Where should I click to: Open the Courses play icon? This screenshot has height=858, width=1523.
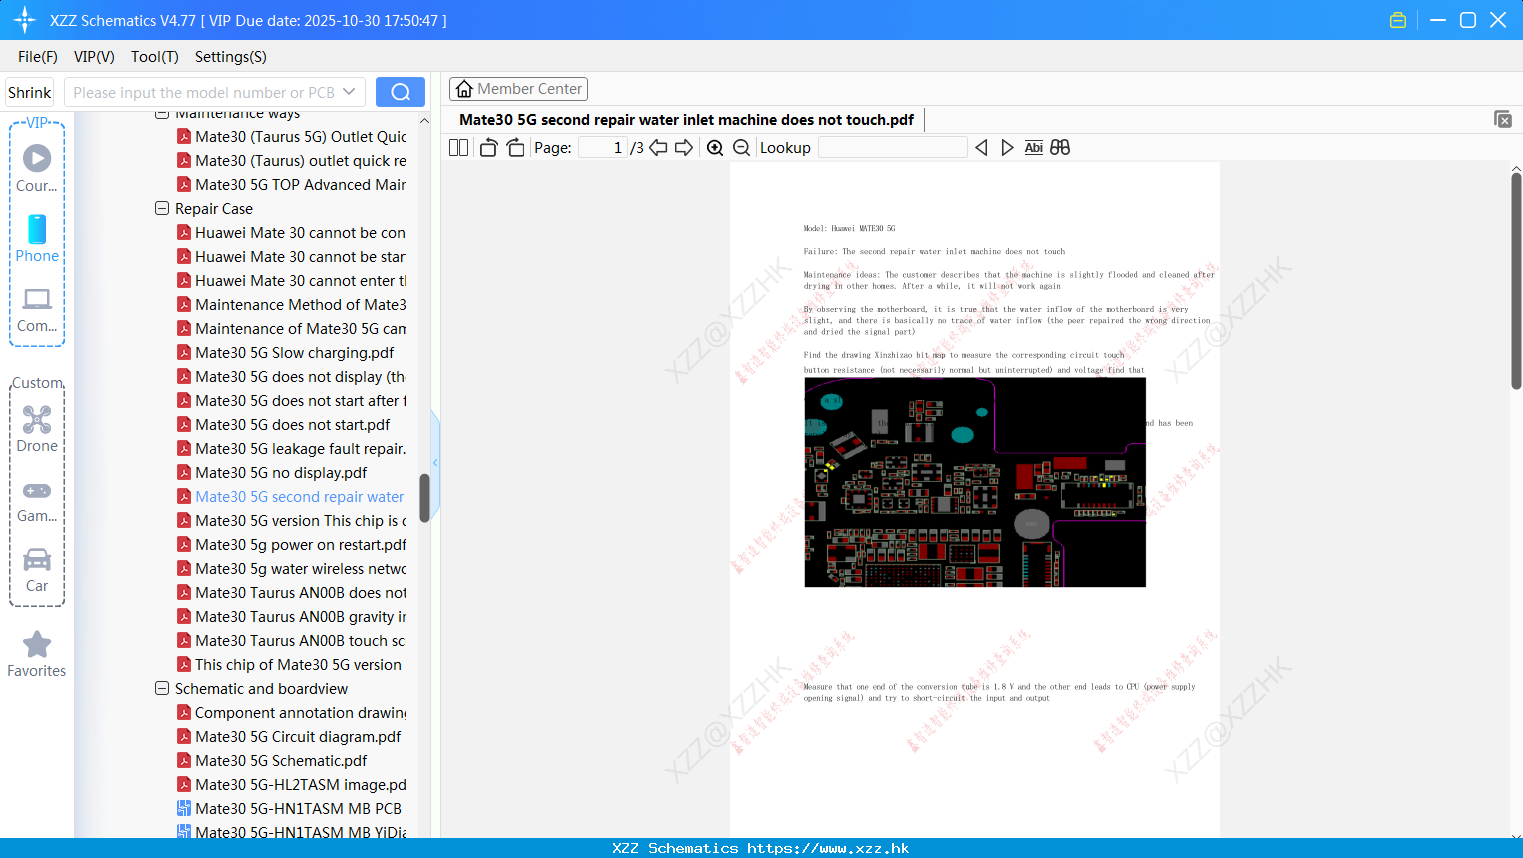(37, 158)
